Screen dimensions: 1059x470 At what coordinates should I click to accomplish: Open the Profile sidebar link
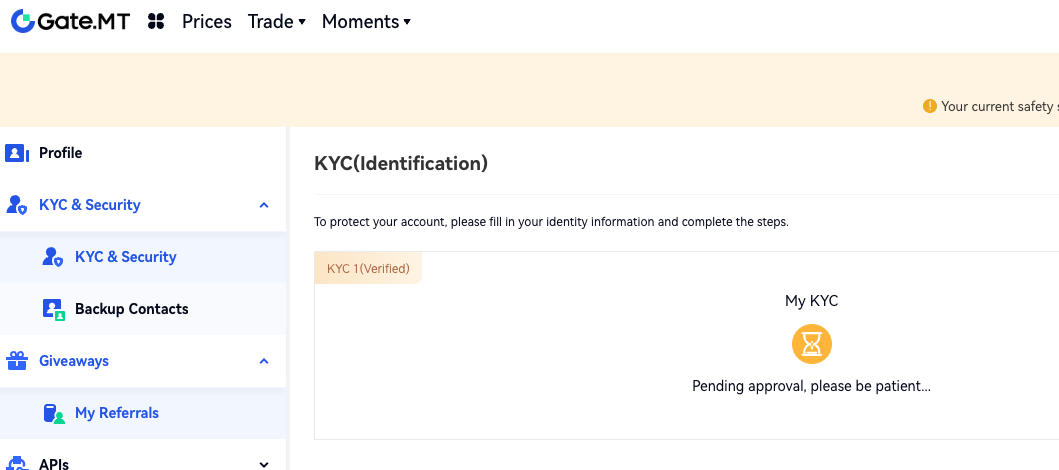[x=60, y=153]
